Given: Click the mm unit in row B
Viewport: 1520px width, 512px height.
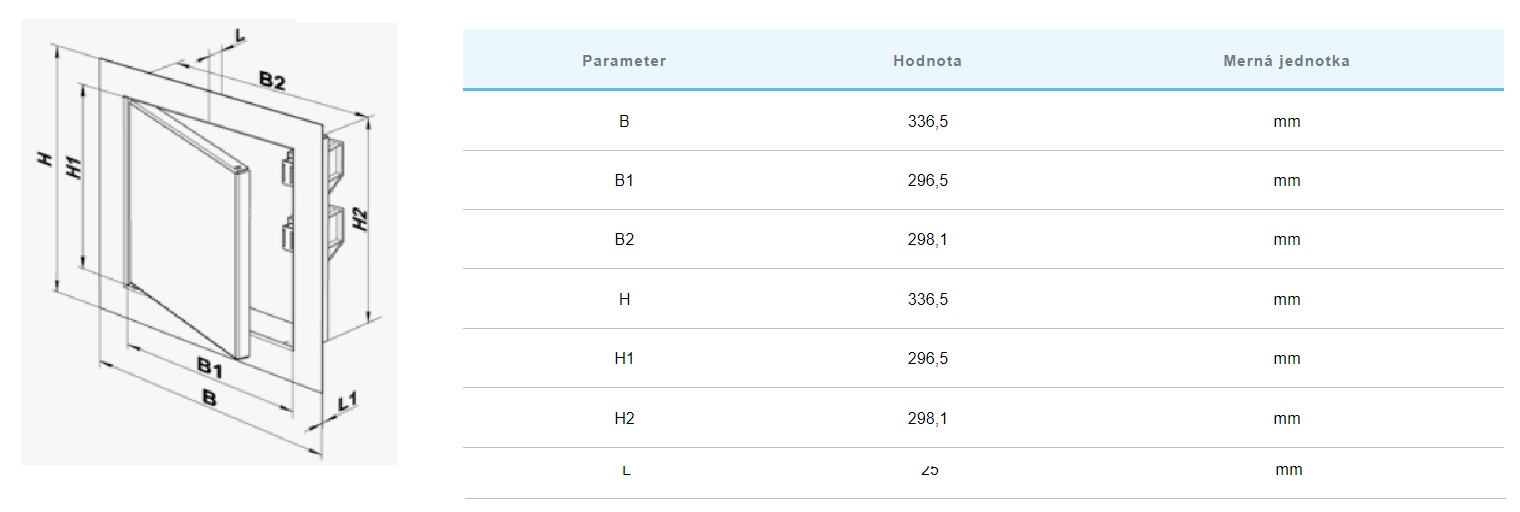Looking at the screenshot, I should tap(1287, 122).
